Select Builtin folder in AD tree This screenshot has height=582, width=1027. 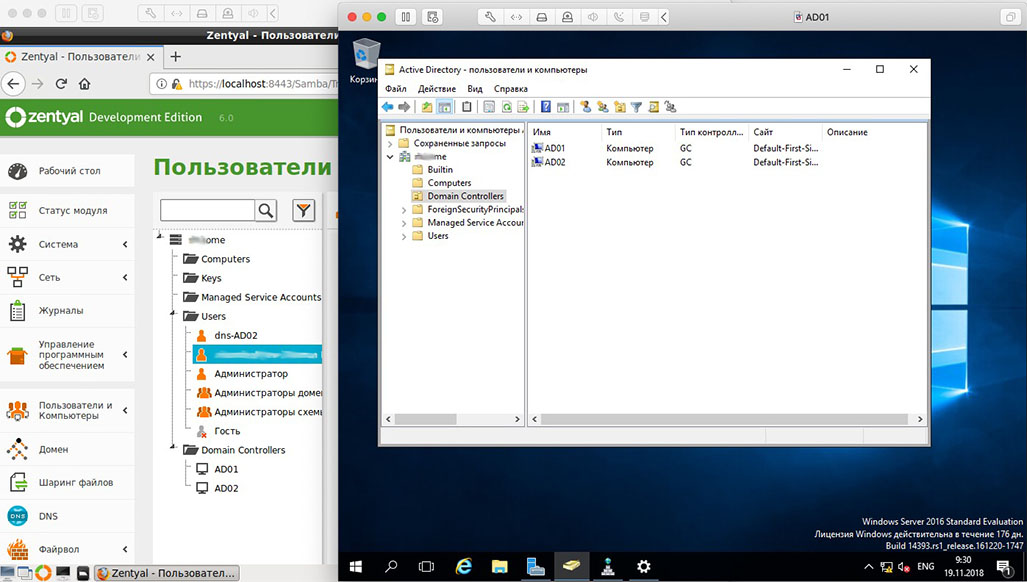click(432, 170)
